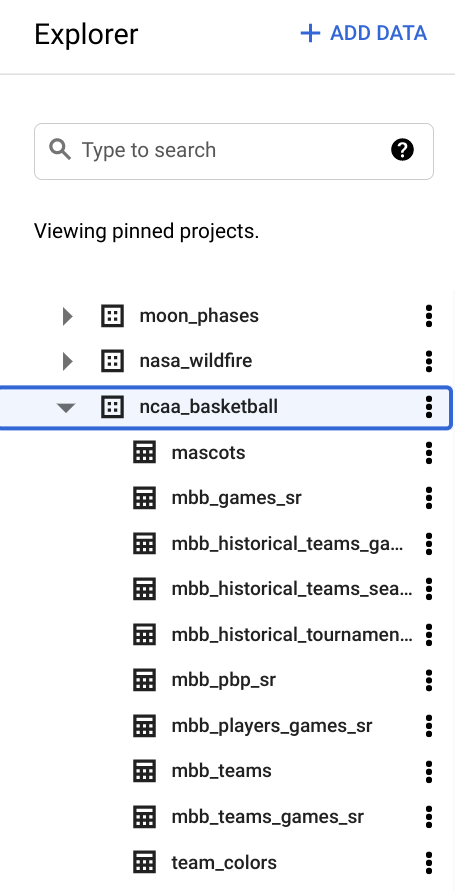
Task: Open the search help question mark icon
Action: pyautogui.click(x=403, y=151)
